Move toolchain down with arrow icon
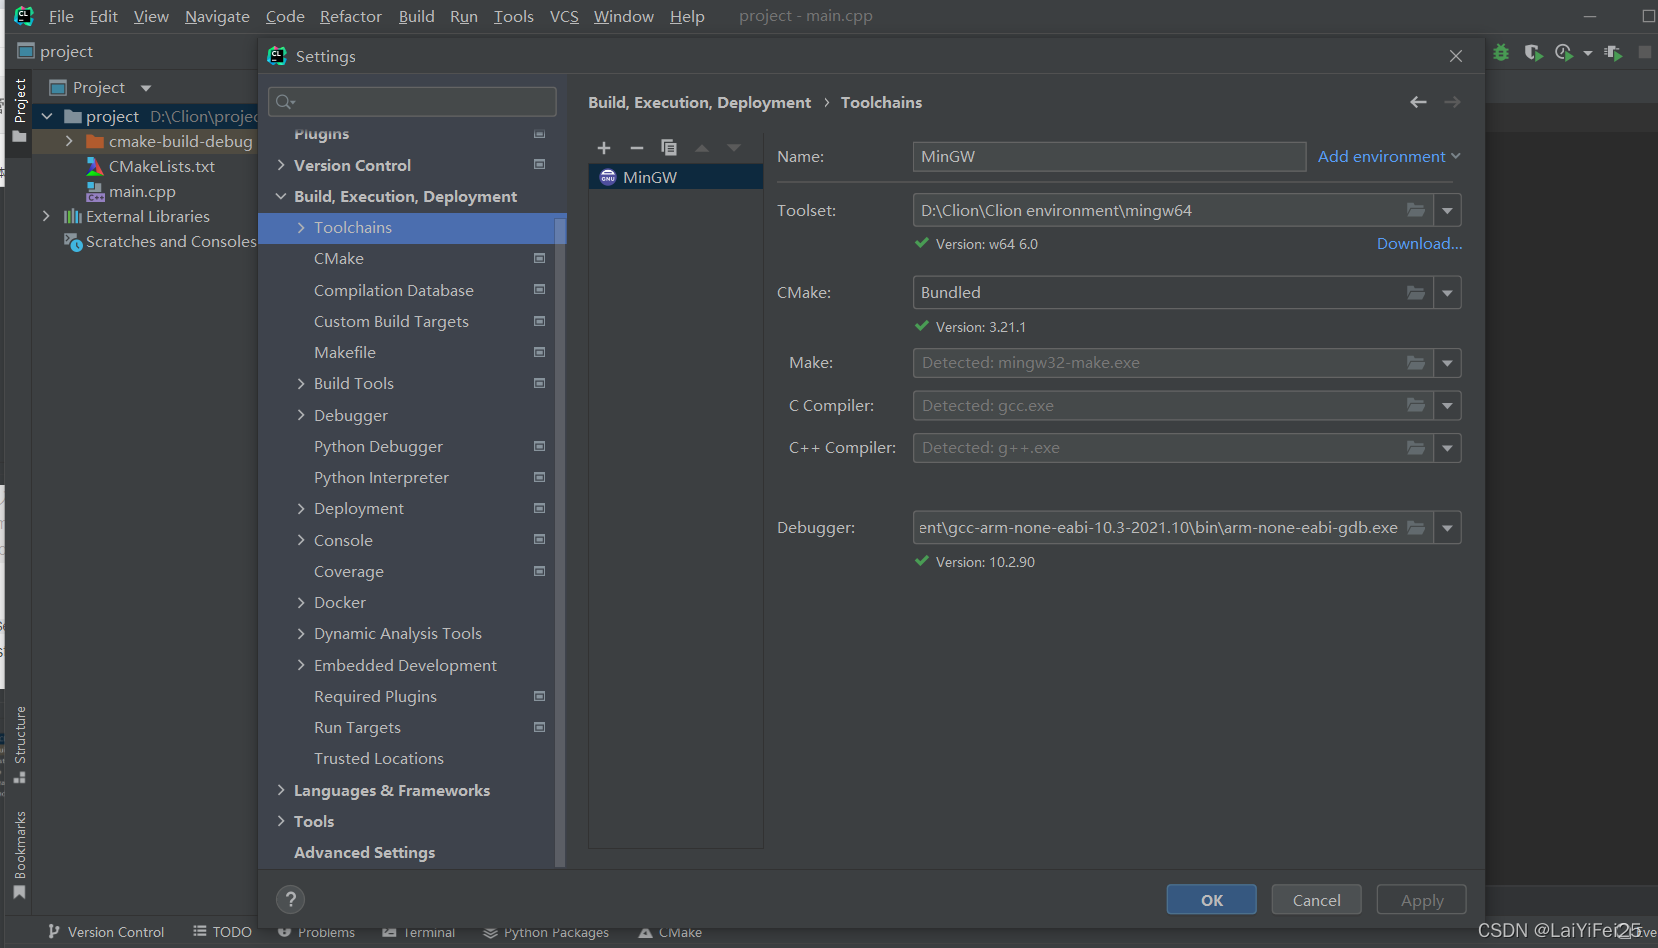 pyautogui.click(x=734, y=148)
